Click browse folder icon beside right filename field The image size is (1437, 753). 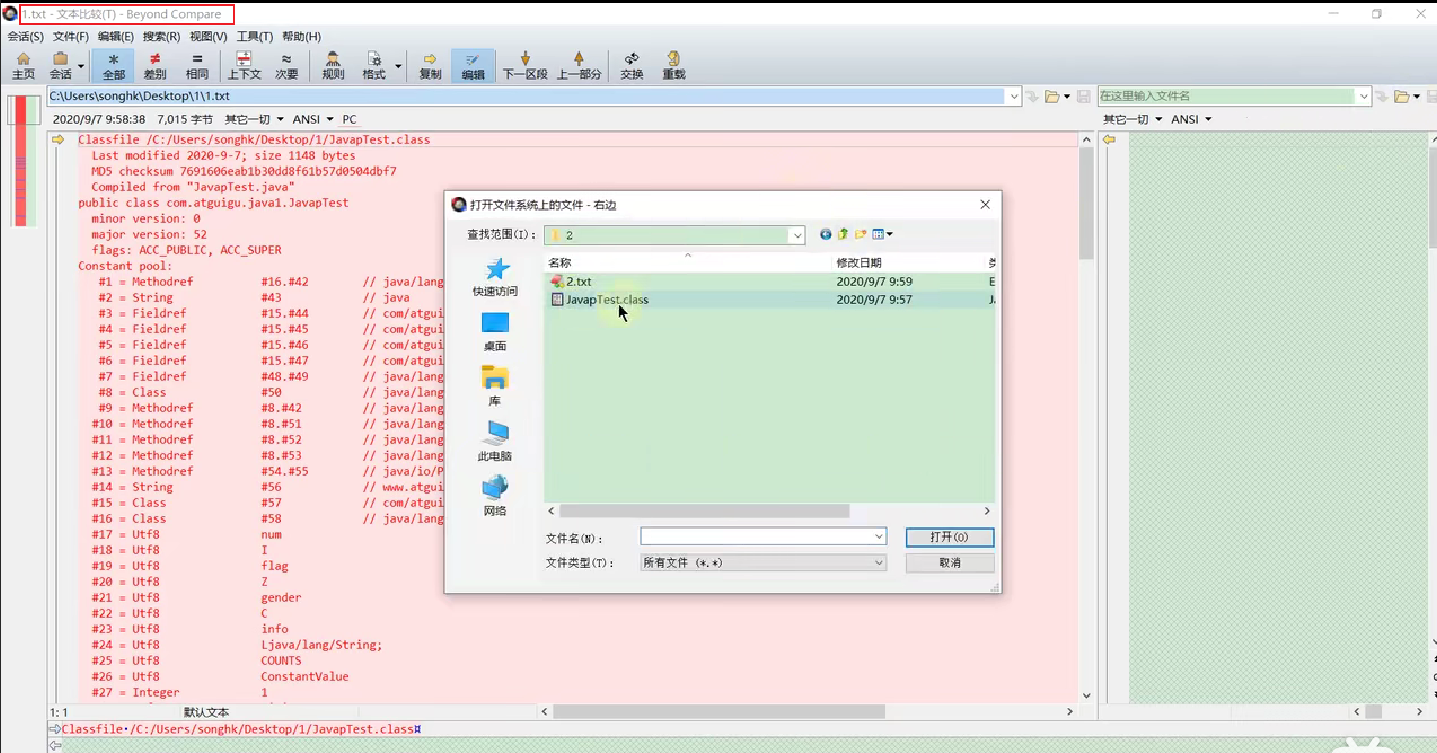[x=1402, y=97]
